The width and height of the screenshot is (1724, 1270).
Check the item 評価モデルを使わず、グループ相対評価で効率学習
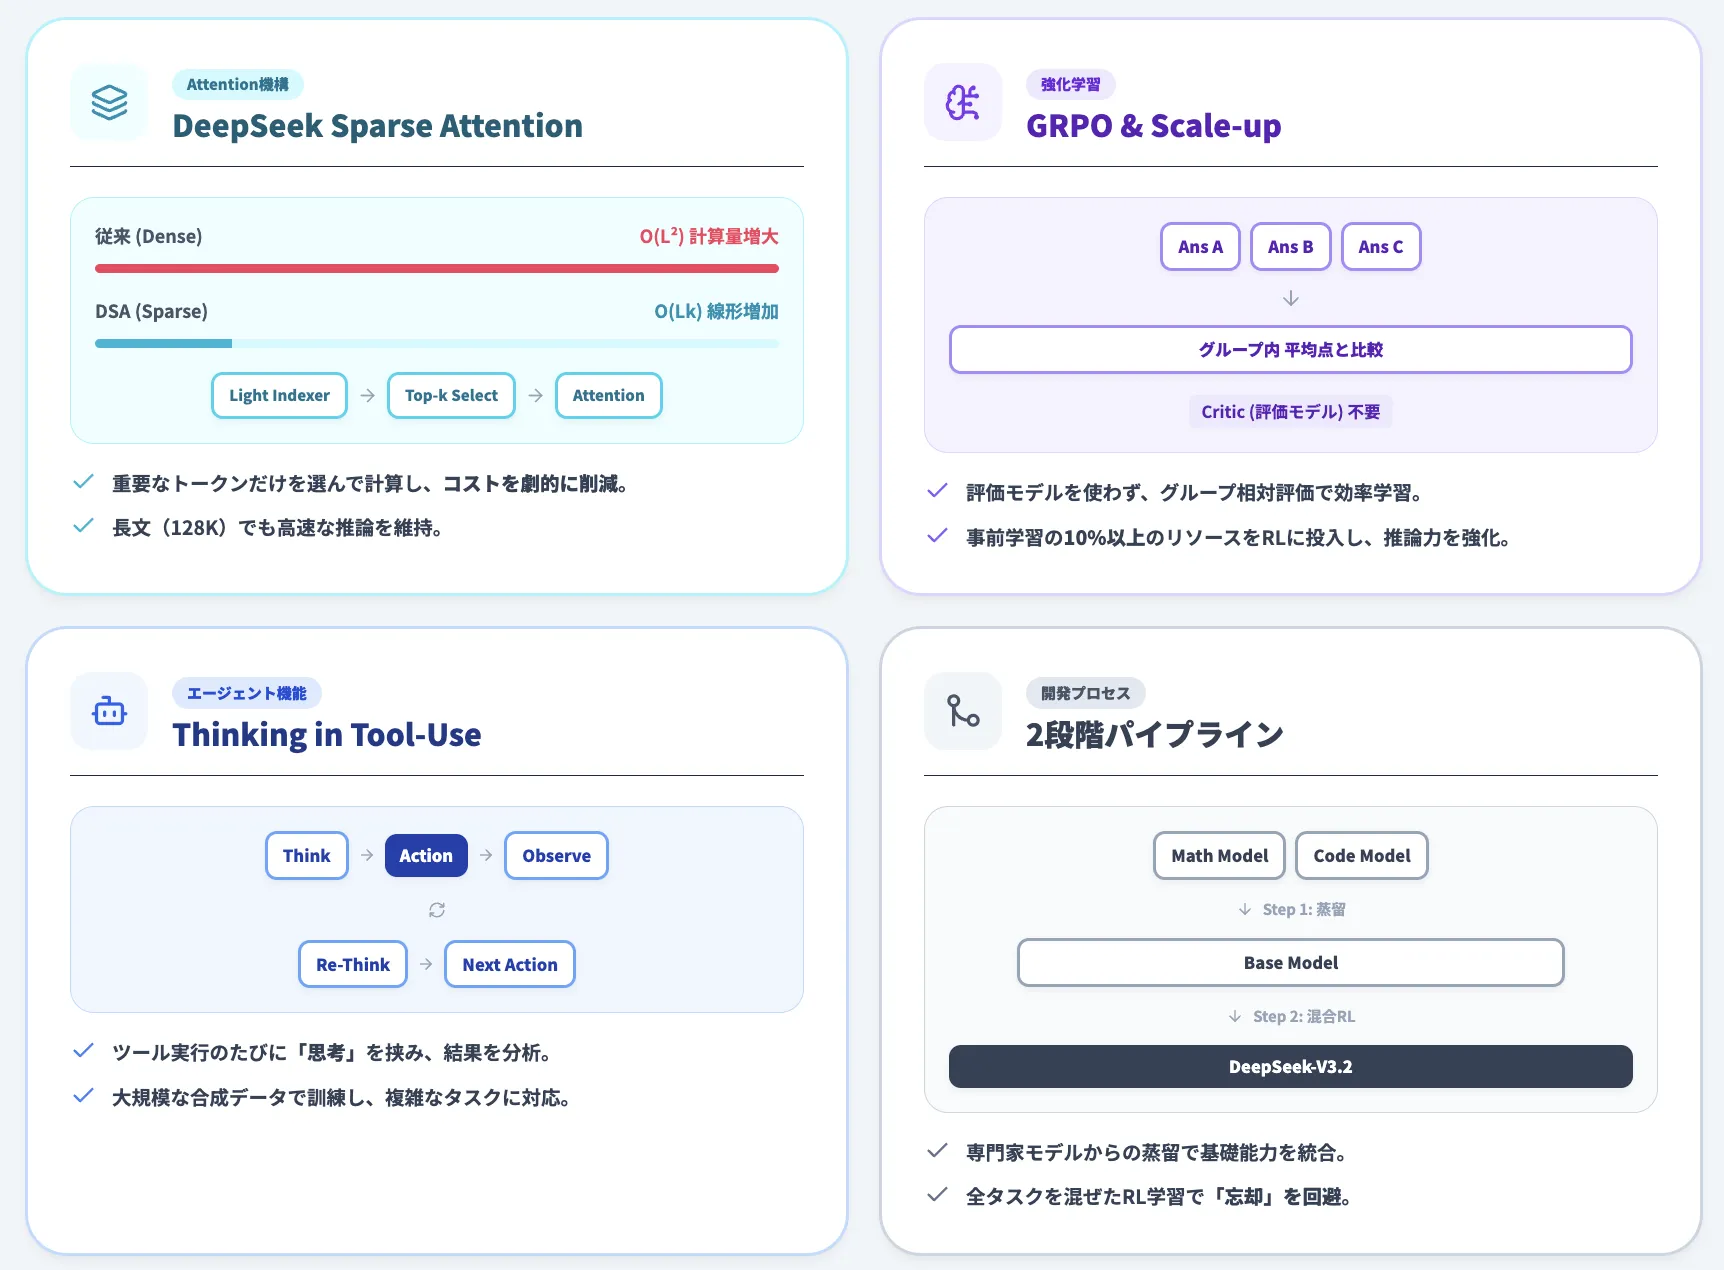937,490
